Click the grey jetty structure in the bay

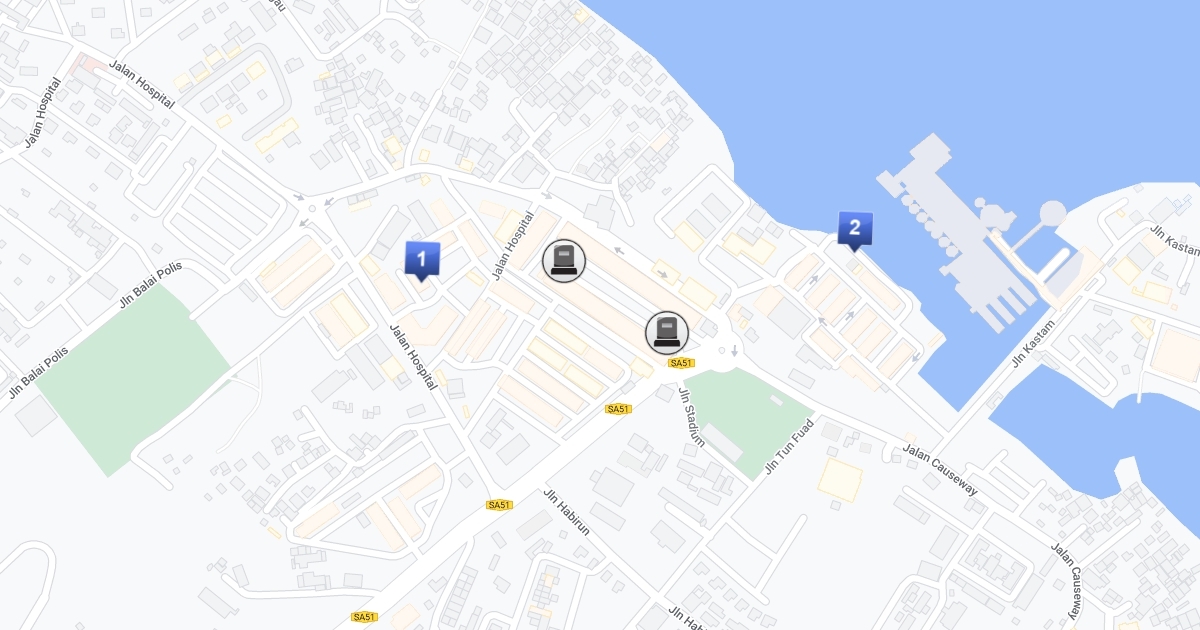tap(955, 235)
